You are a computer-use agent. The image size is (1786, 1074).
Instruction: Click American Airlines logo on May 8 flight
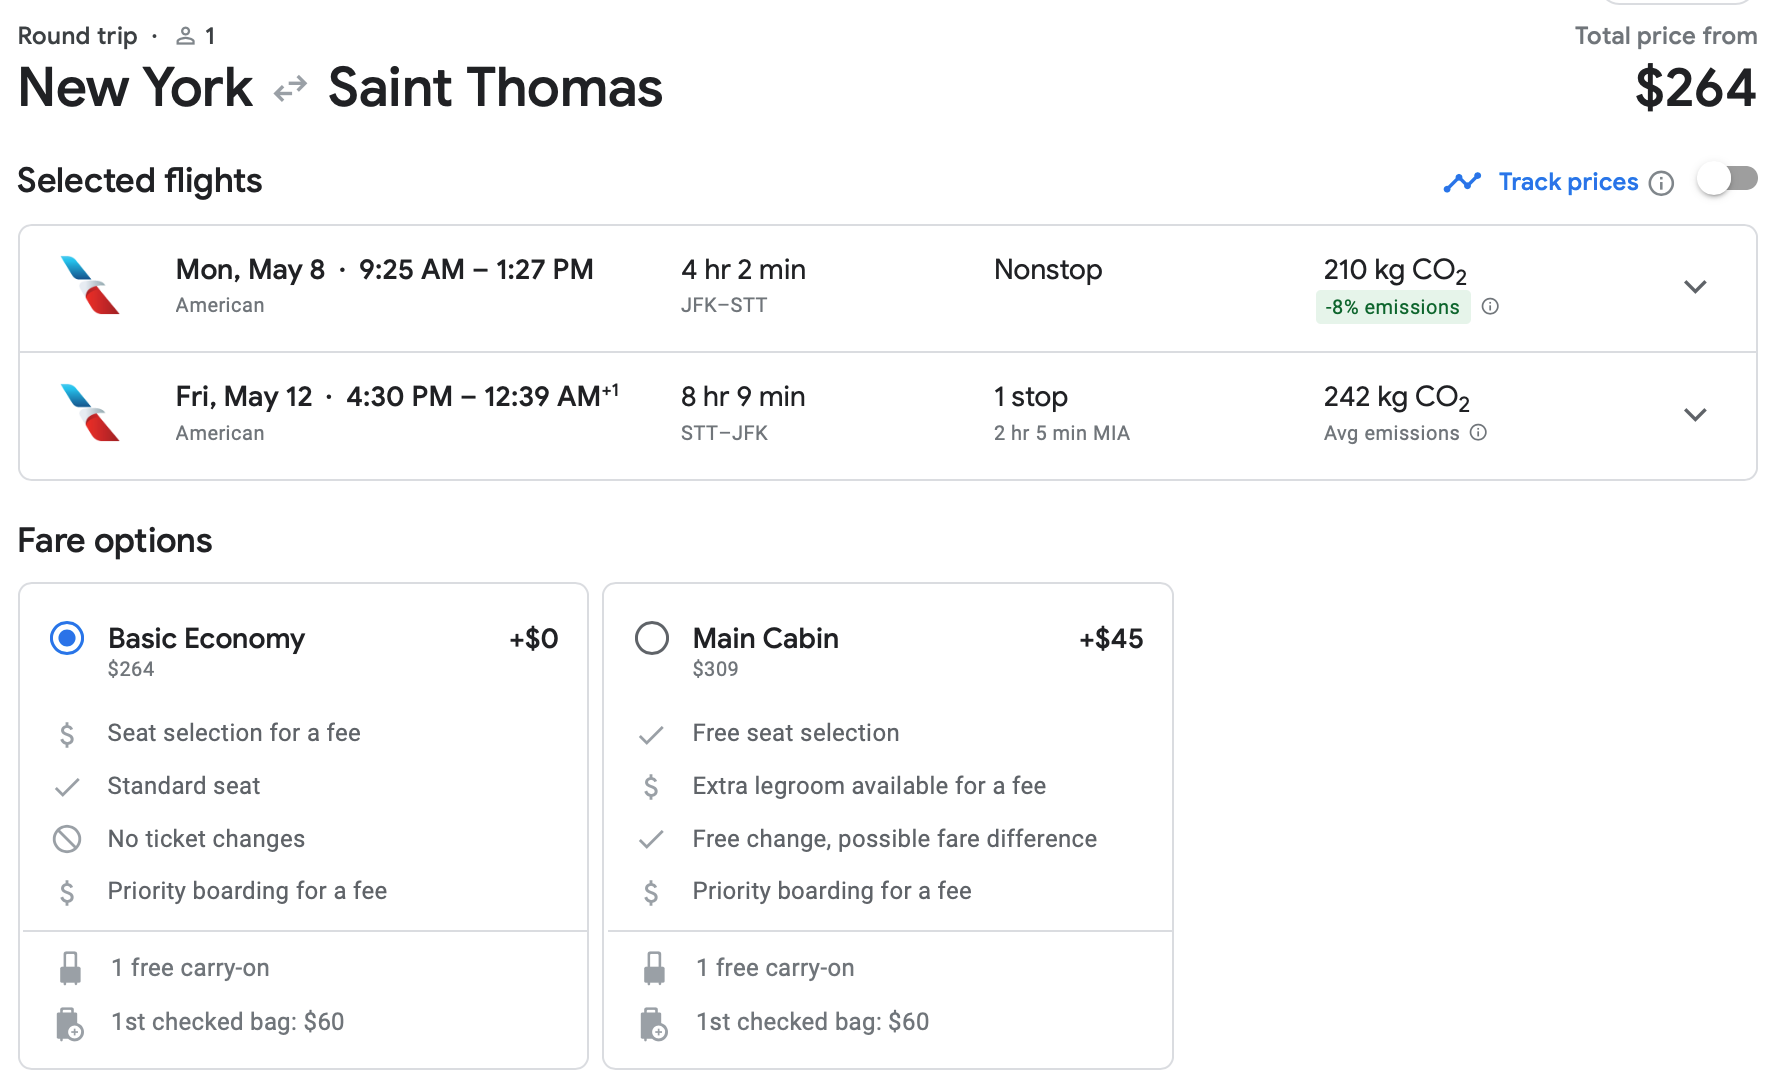[x=90, y=286]
